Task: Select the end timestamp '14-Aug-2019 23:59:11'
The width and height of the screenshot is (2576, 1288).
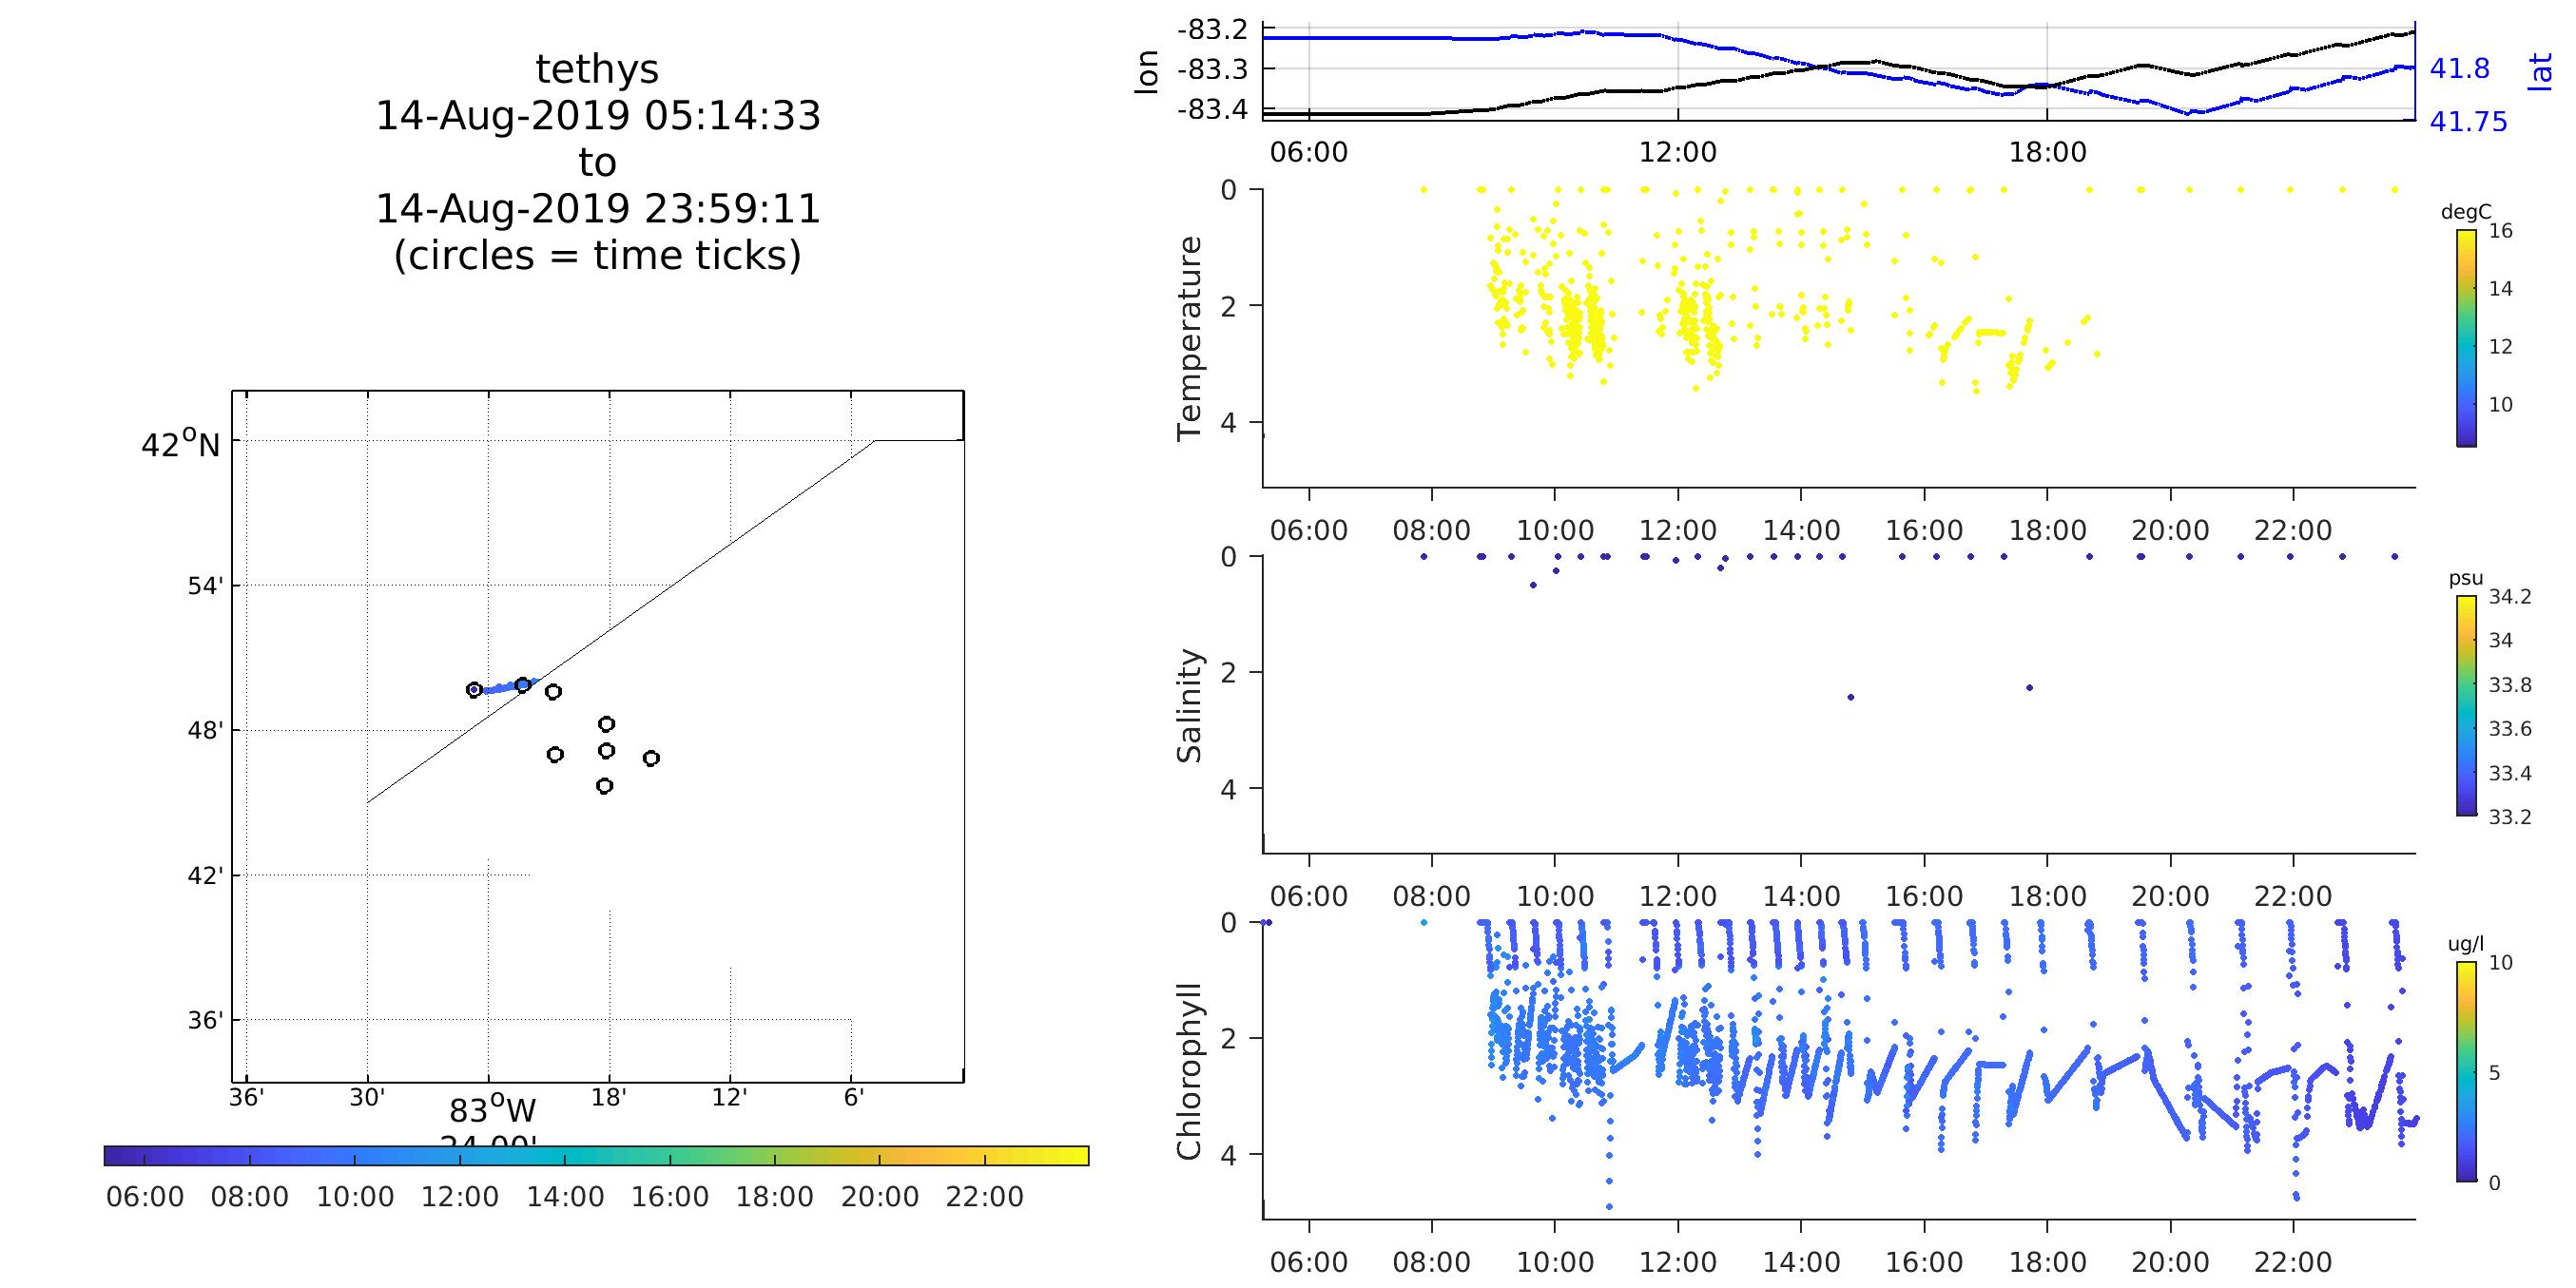Action: point(597,209)
